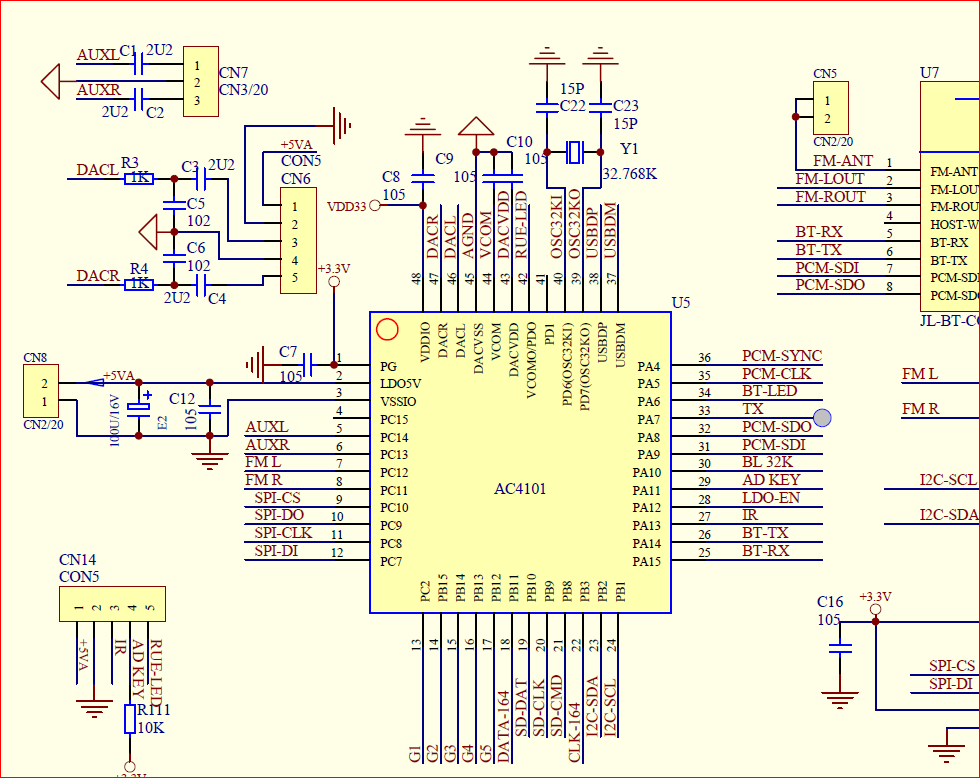Click the CN6 five-pin connector body

pos(298,240)
